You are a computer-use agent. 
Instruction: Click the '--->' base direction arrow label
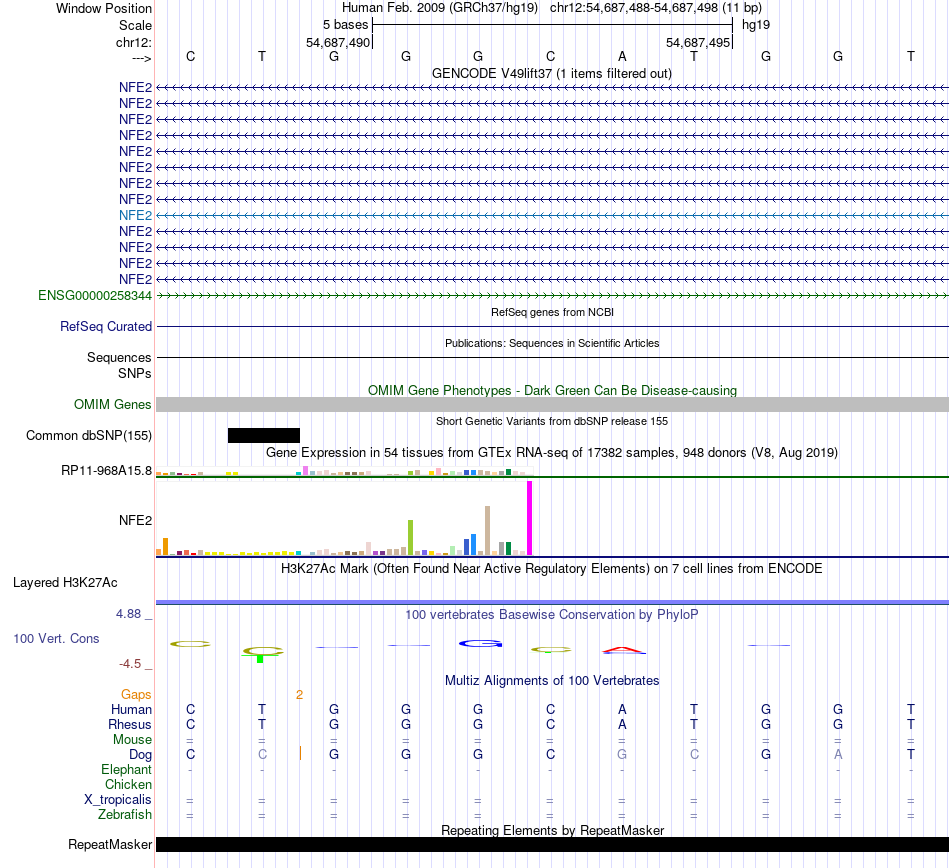(x=141, y=58)
